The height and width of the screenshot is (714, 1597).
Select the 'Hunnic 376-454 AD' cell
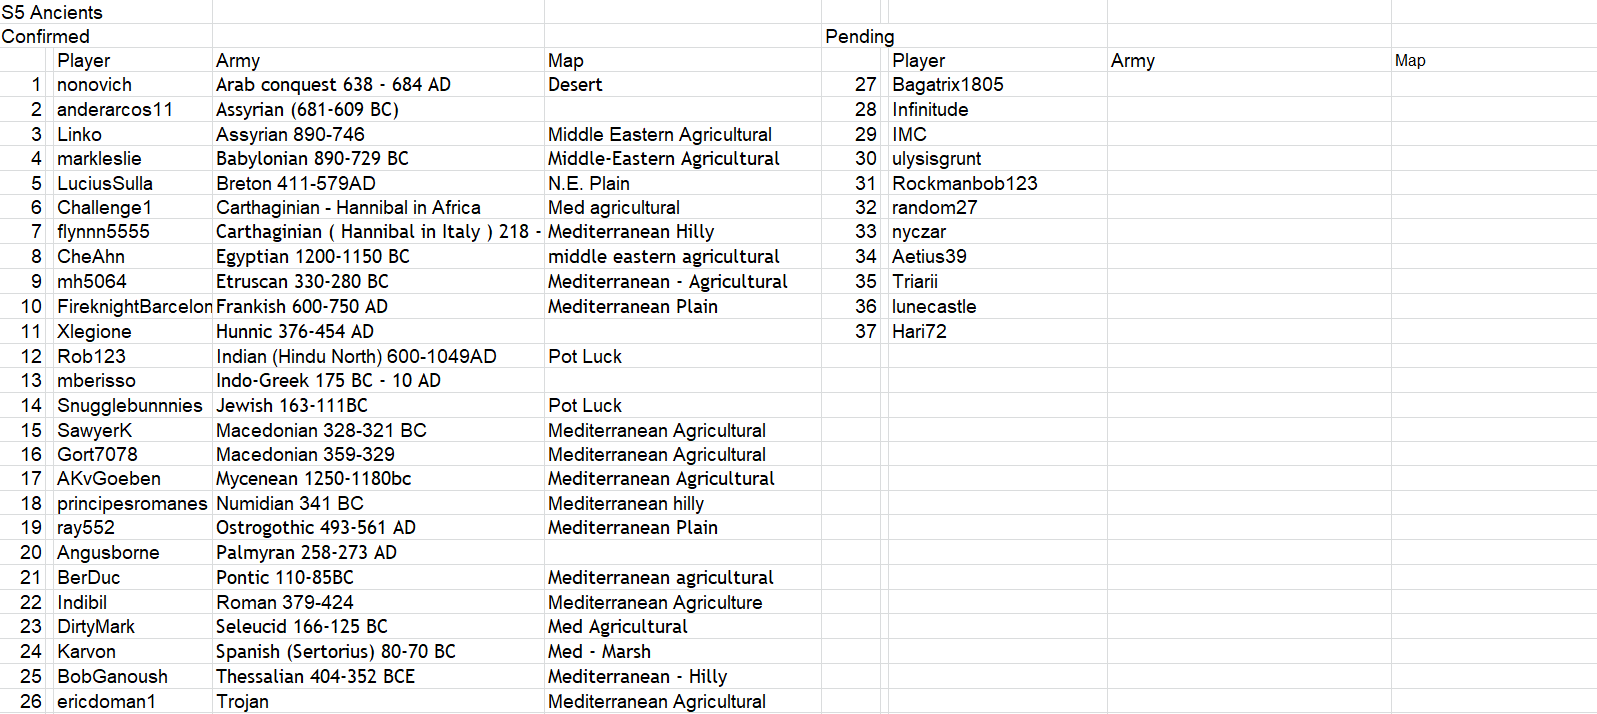coord(294,331)
